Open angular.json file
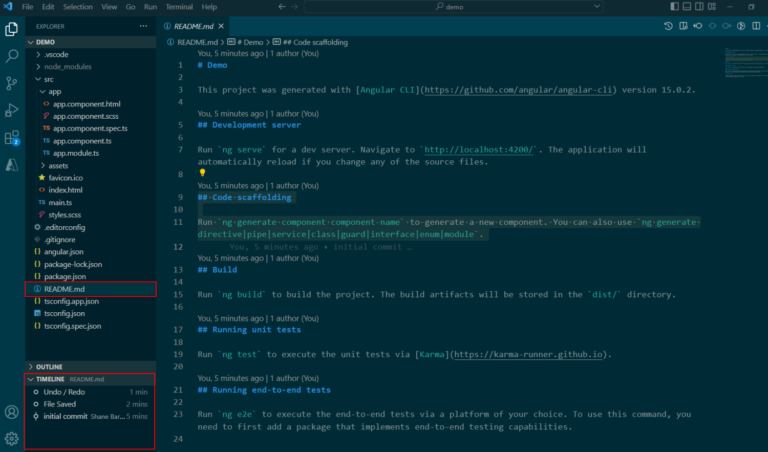768x452 pixels. [x=64, y=252]
